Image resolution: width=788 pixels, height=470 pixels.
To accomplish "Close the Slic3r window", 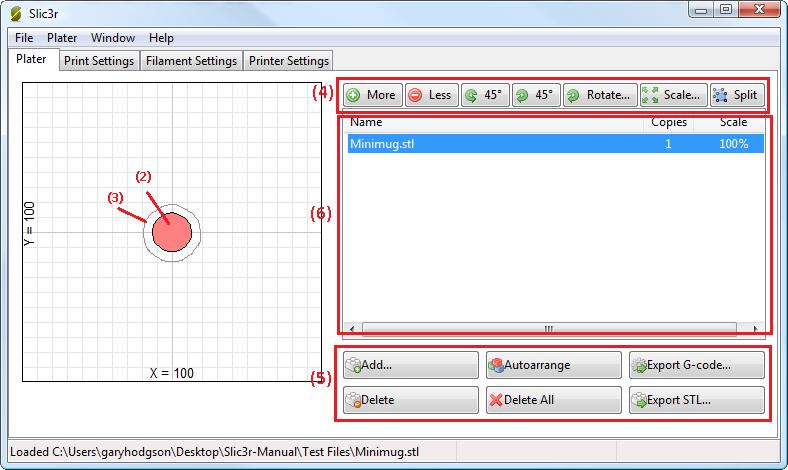I will click(759, 10).
